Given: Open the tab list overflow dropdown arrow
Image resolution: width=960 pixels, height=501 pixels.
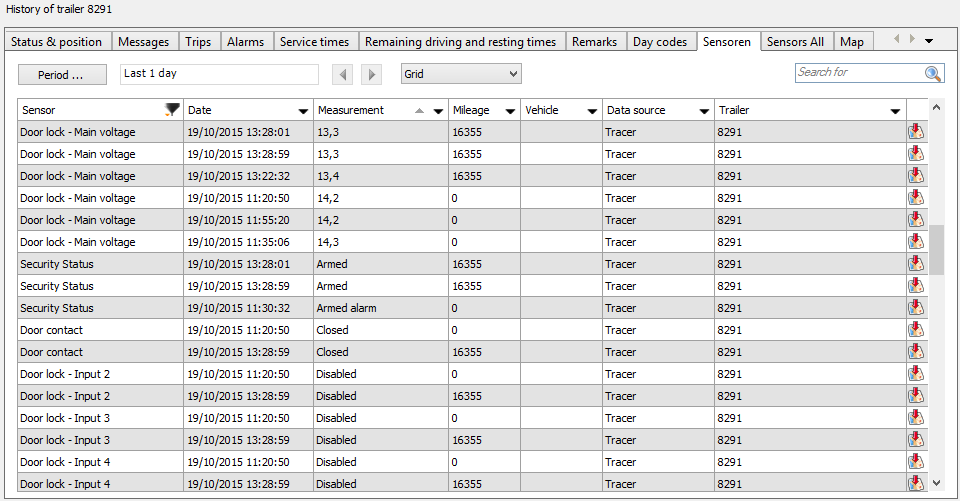Looking at the screenshot, I should coord(929,41).
